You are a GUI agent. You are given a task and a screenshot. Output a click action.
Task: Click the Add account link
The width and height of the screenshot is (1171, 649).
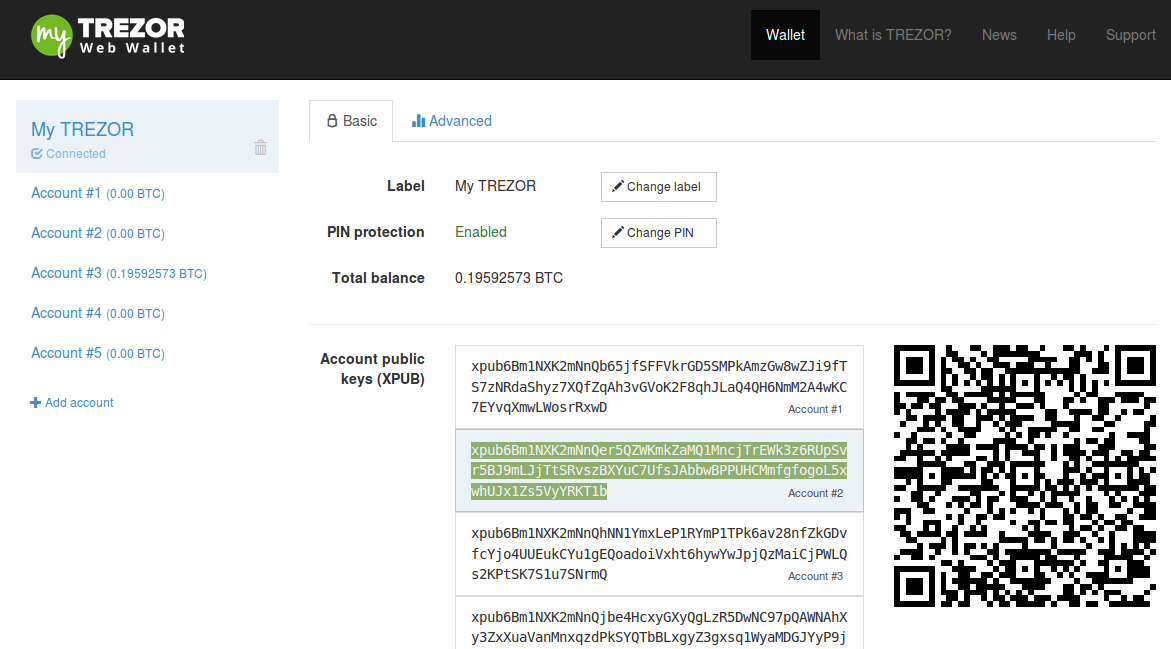tap(72, 403)
